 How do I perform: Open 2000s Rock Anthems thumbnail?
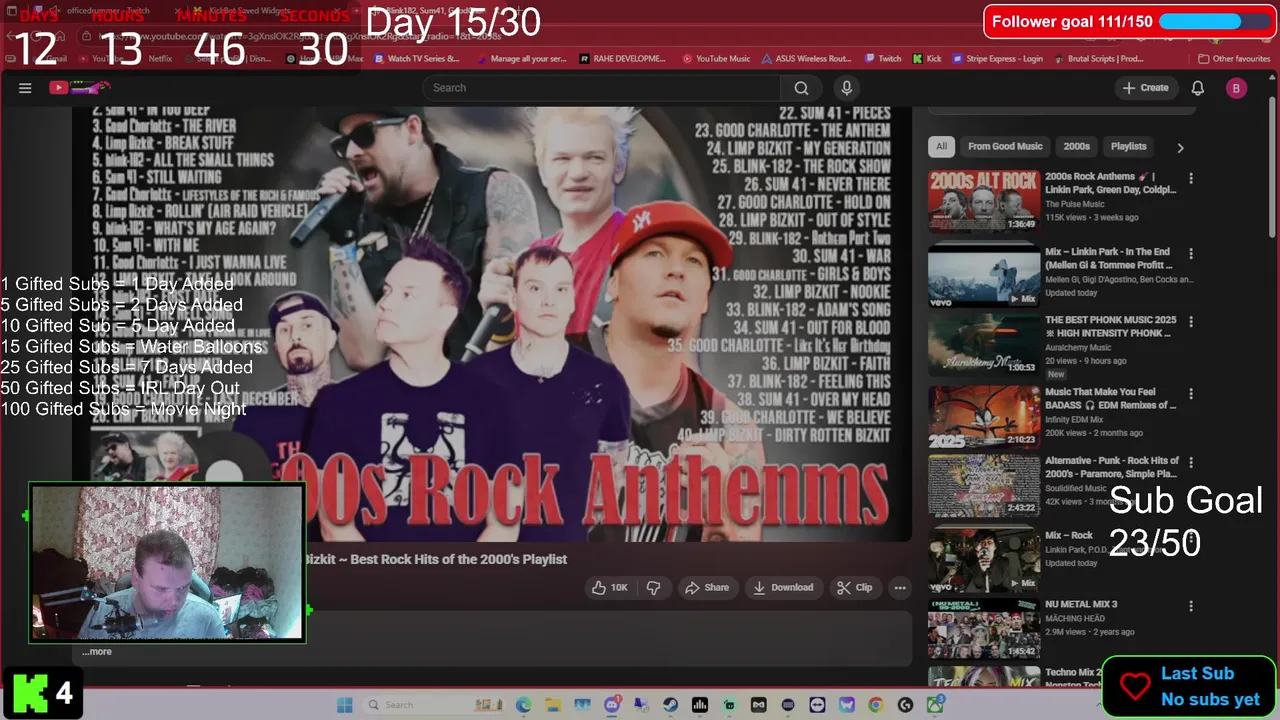pos(984,201)
